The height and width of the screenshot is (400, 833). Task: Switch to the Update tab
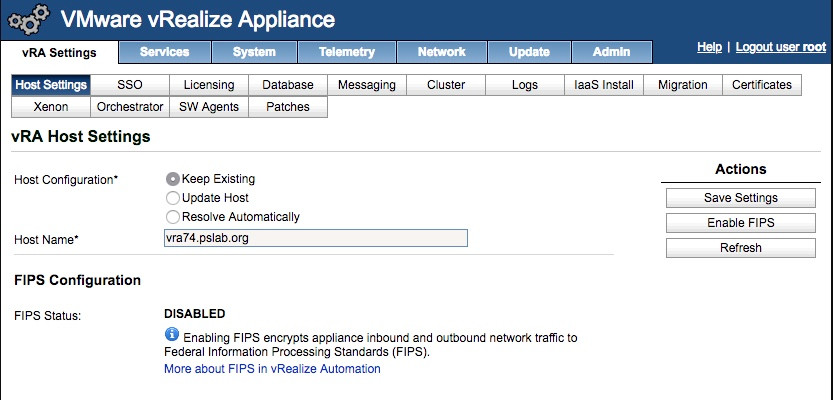pyautogui.click(x=529, y=52)
